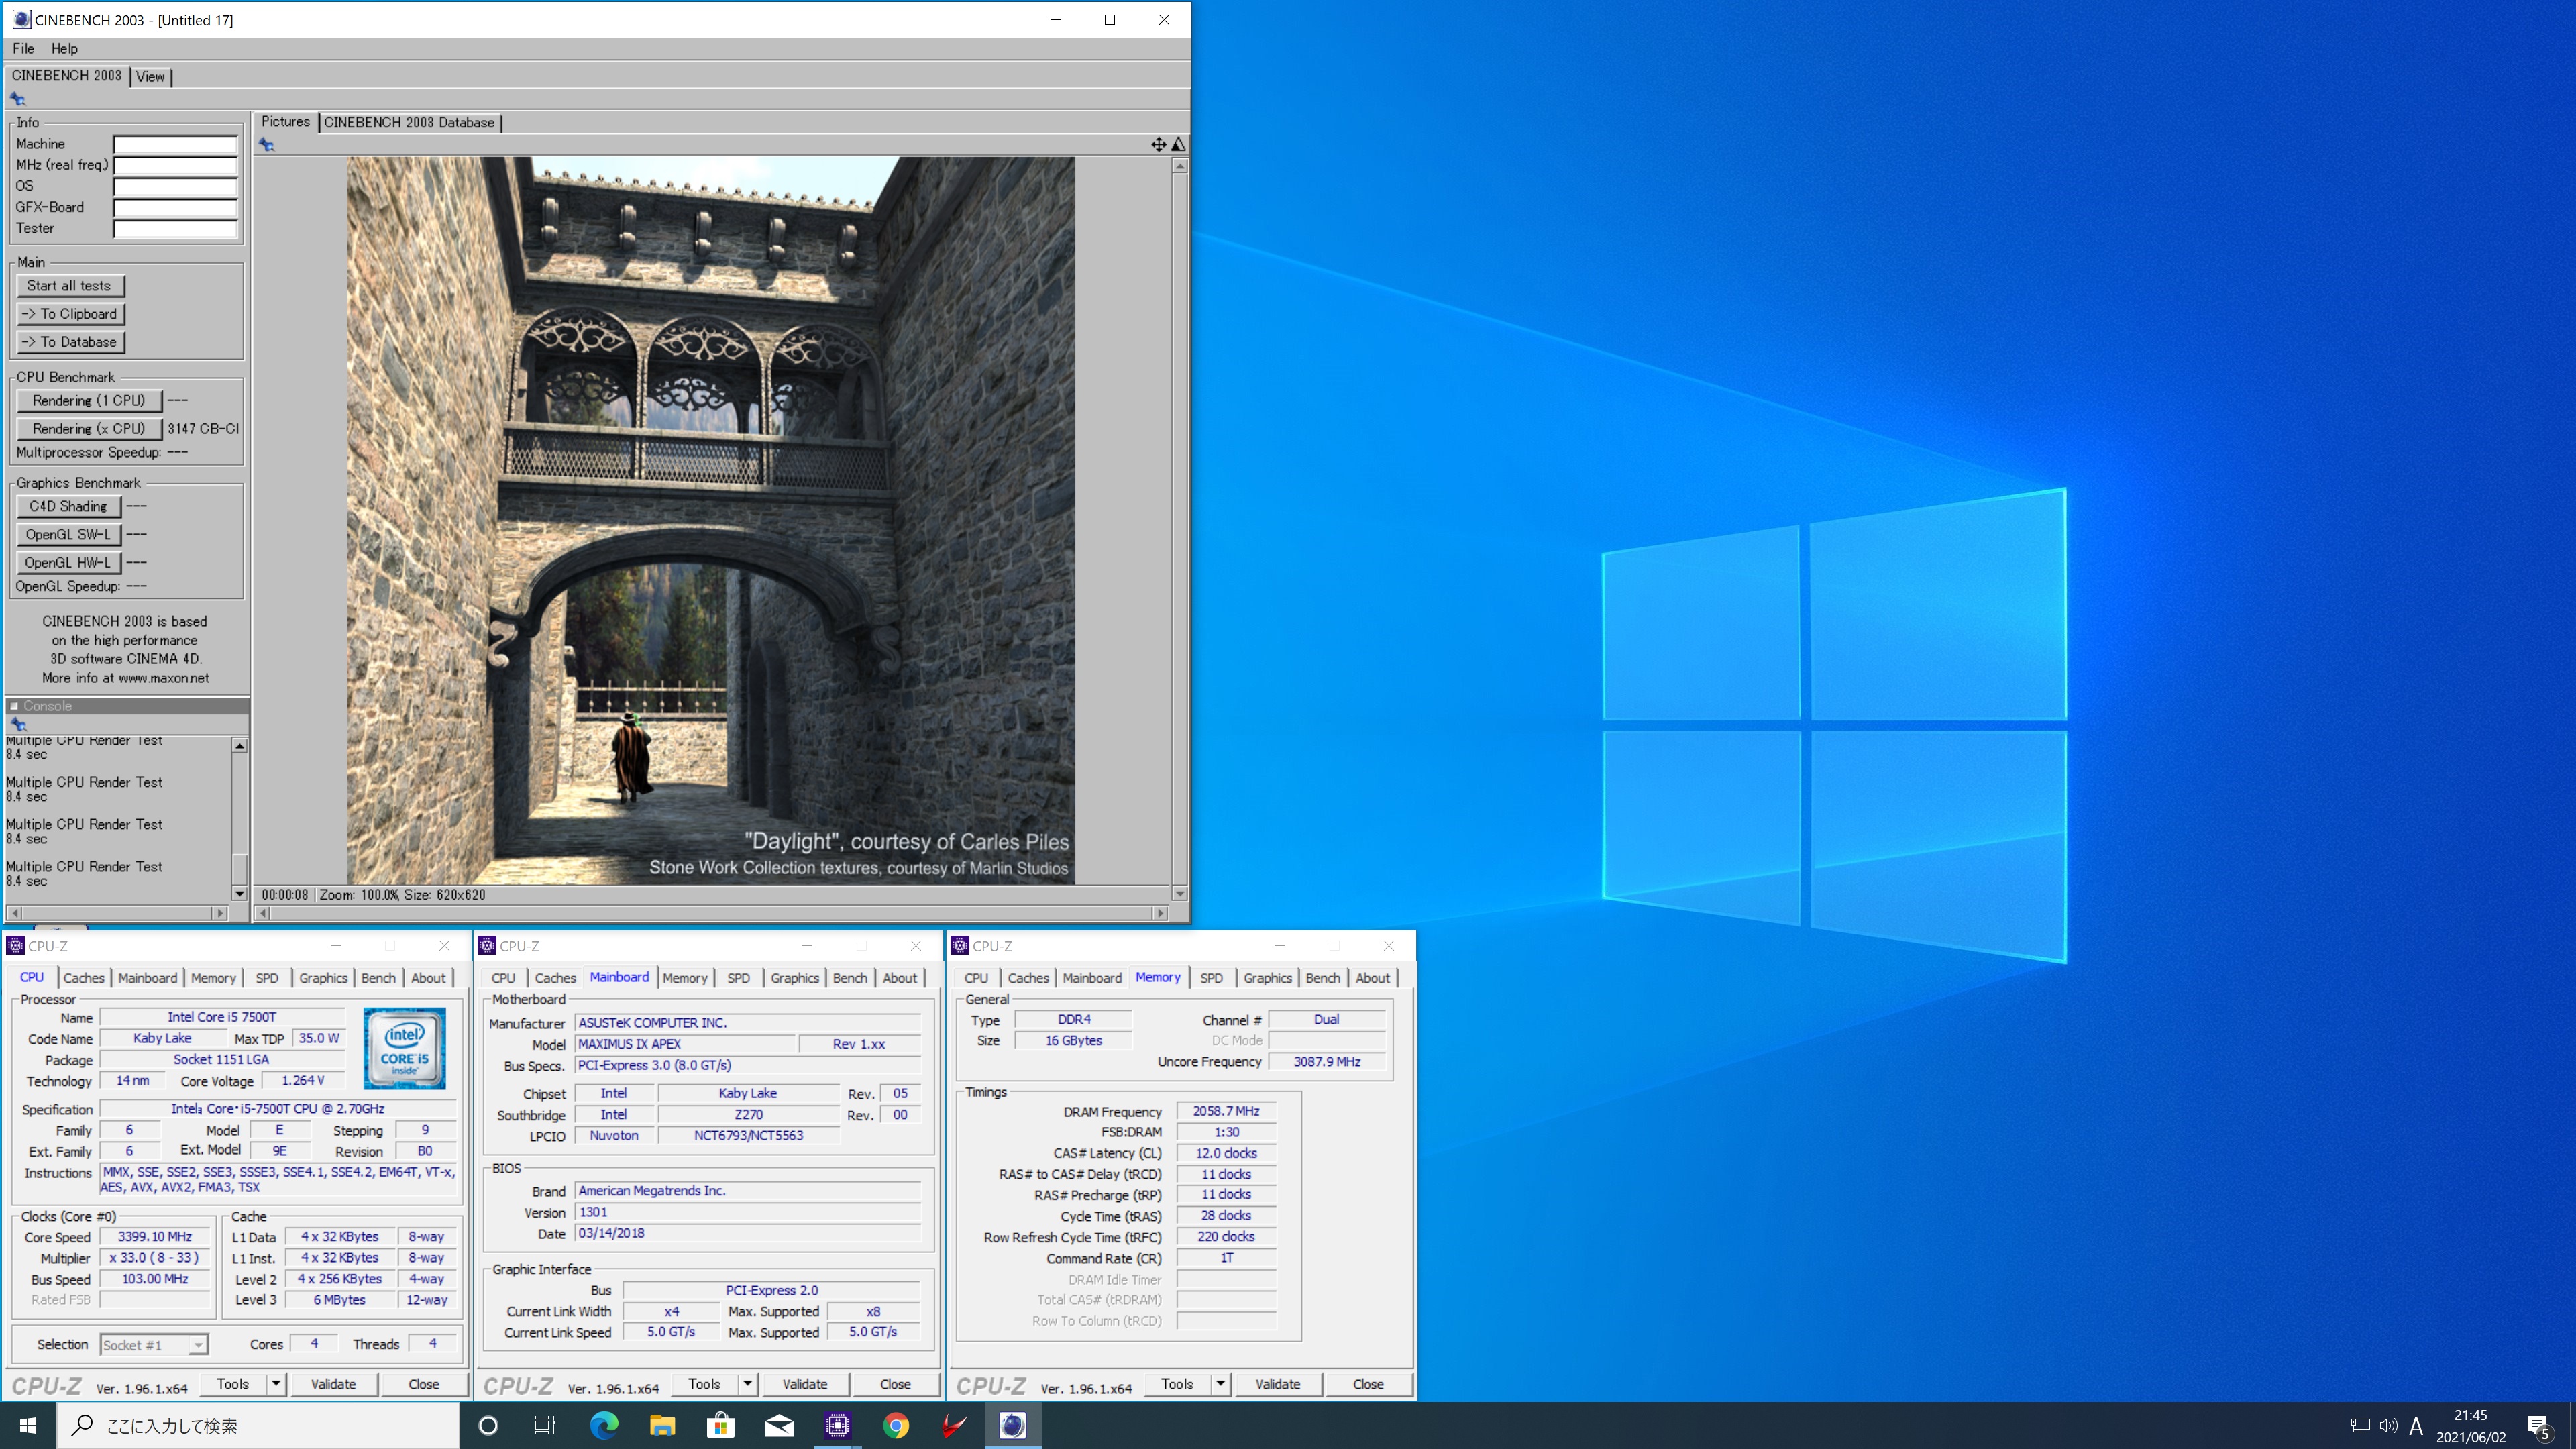Toggle the Console panel header square
The image size is (2576, 1449).
tap(14, 706)
